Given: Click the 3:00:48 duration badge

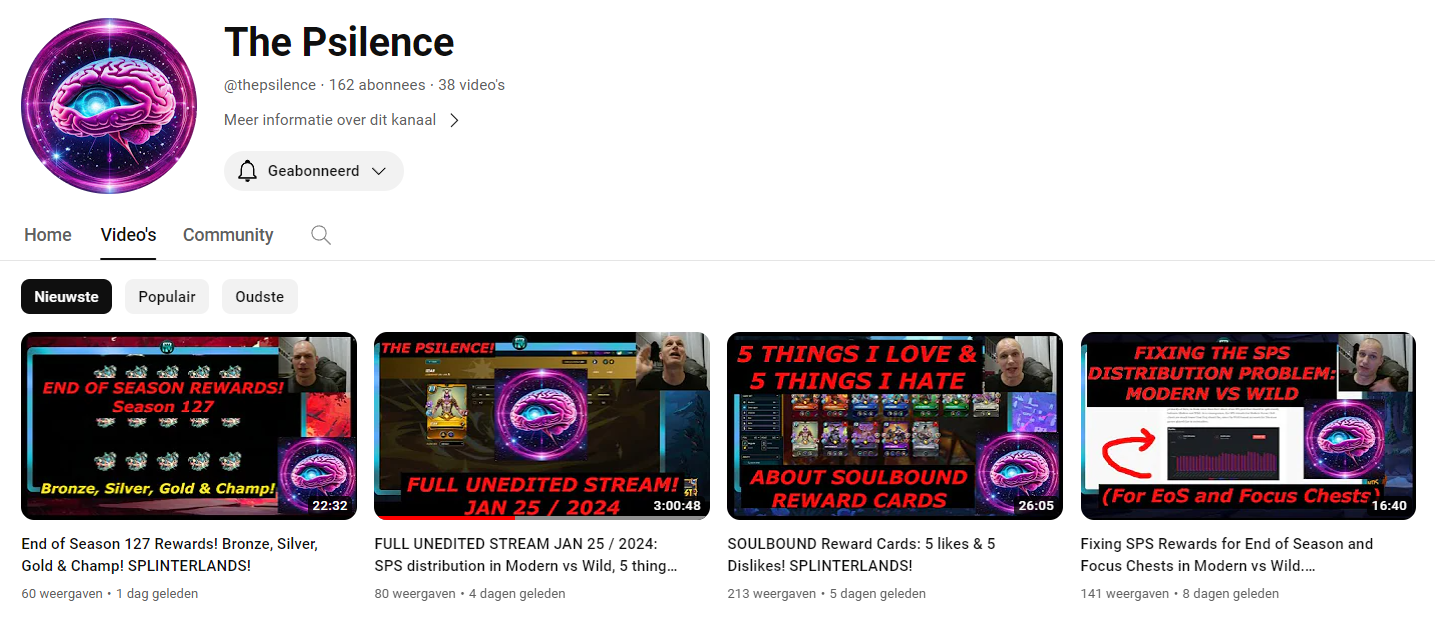Looking at the screenshot, I should pos(675,506).
